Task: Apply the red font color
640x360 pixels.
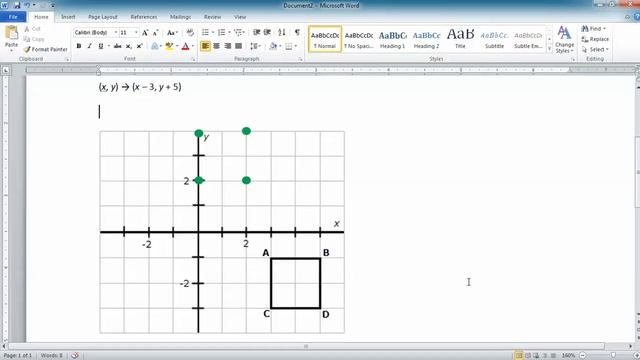Action: [x=185, y=46]
